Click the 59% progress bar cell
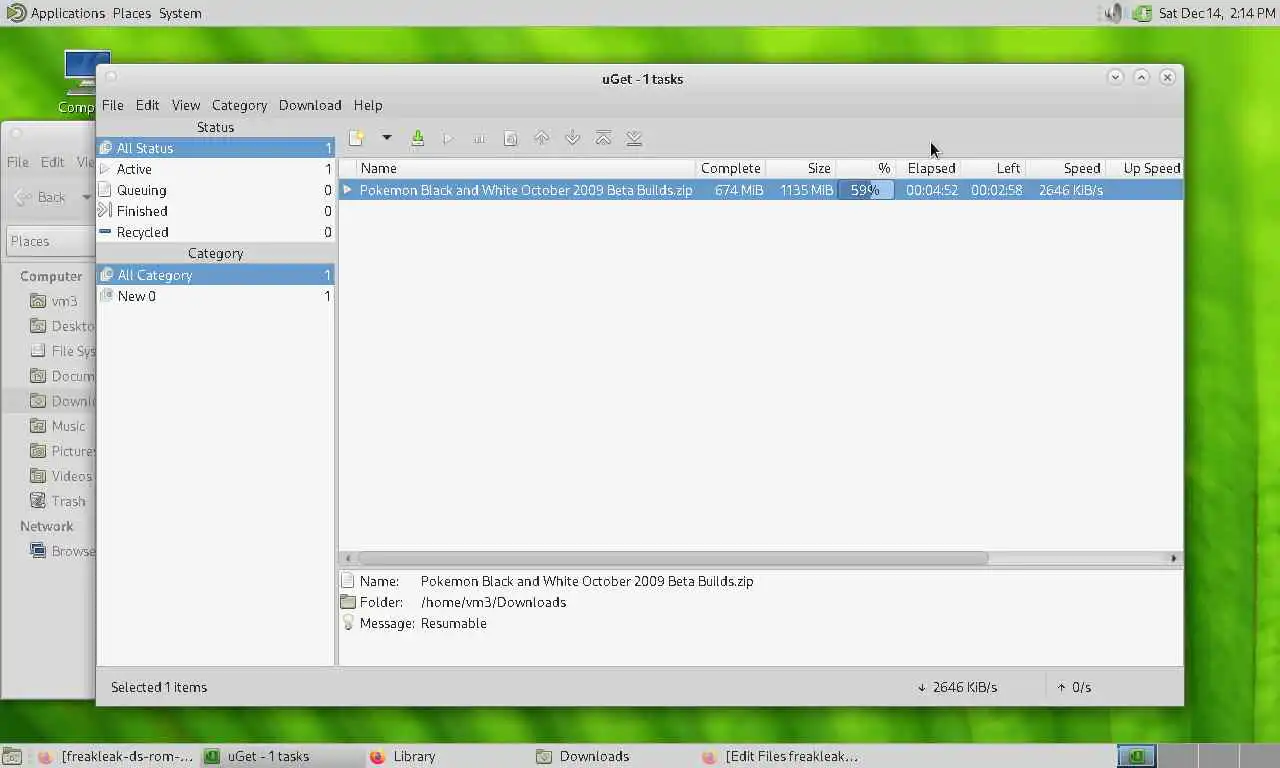 865,190
